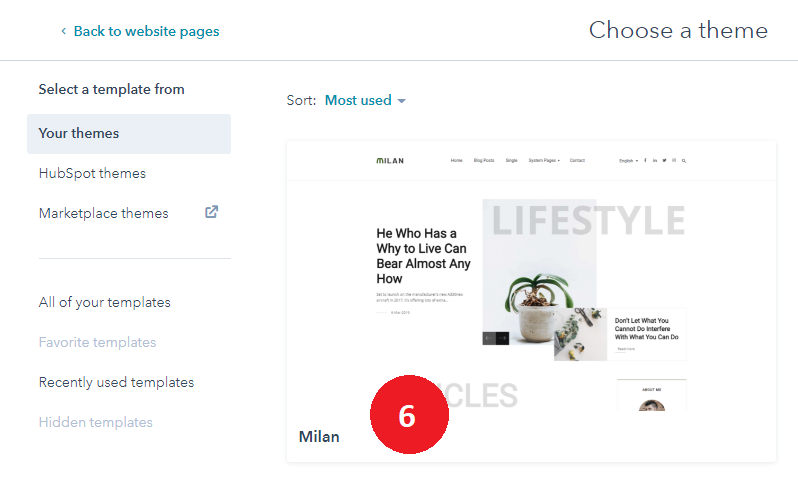Open the English language dropdown in the preview
The height and width of the screenshot is (484, 798).
click(x=628, y=160)
